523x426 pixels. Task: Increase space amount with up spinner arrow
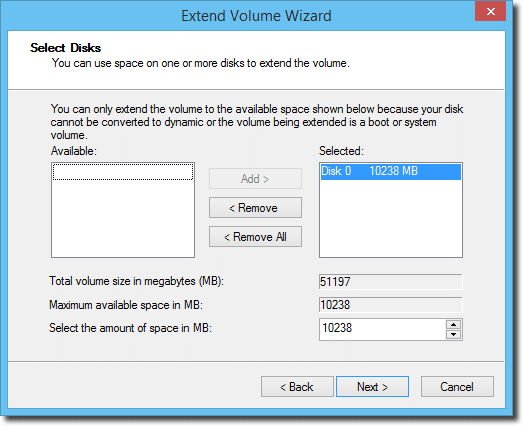[x=453, y=324]
